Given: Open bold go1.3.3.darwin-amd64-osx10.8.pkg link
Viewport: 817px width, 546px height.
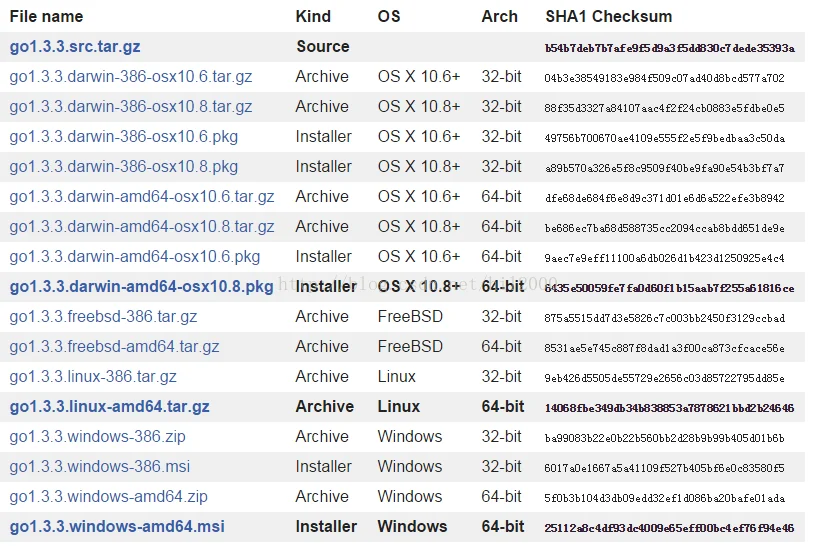Looking at the screenshot, I should tap(142, 287).
